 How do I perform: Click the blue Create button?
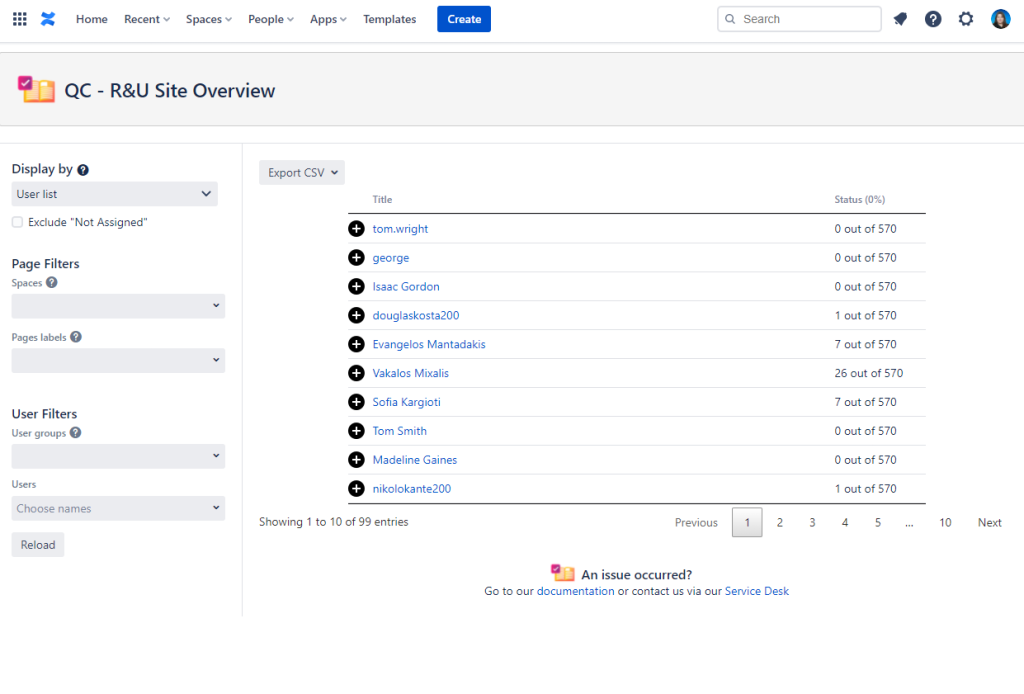pyautogui.click(x=464, y=19)
